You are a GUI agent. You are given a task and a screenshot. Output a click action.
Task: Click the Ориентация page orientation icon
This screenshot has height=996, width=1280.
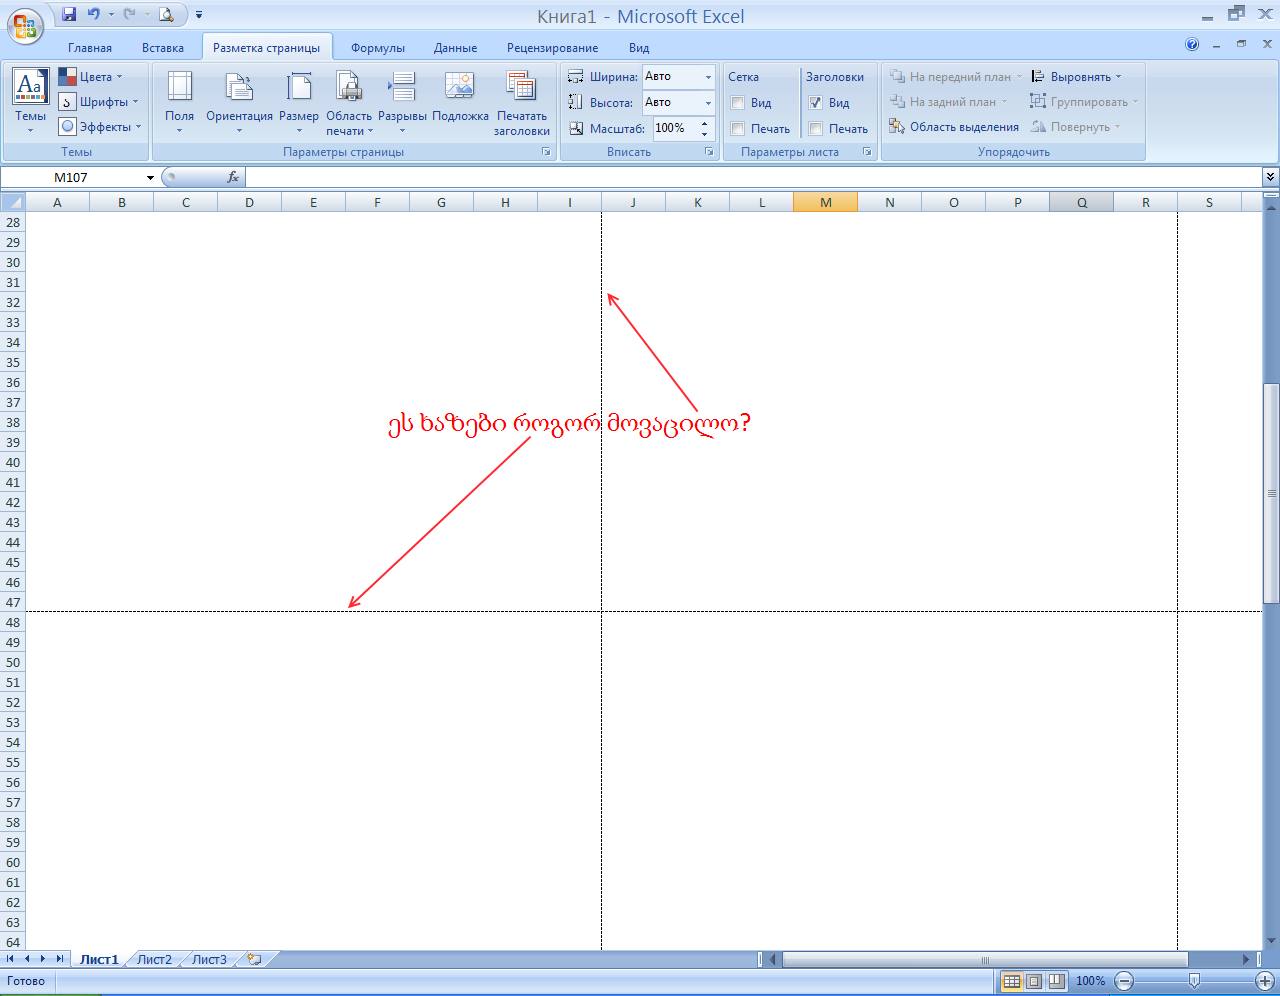click(x=239, y=88)
